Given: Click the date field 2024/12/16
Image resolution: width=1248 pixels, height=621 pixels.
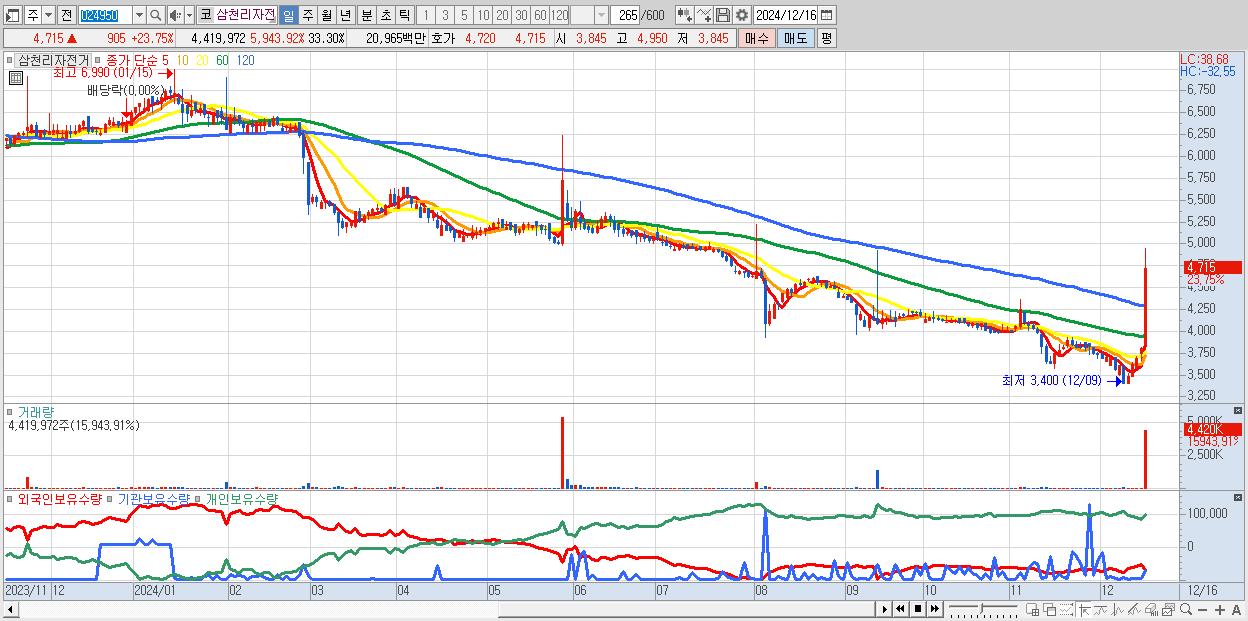Looking at the screenshot, I should 785,15.
